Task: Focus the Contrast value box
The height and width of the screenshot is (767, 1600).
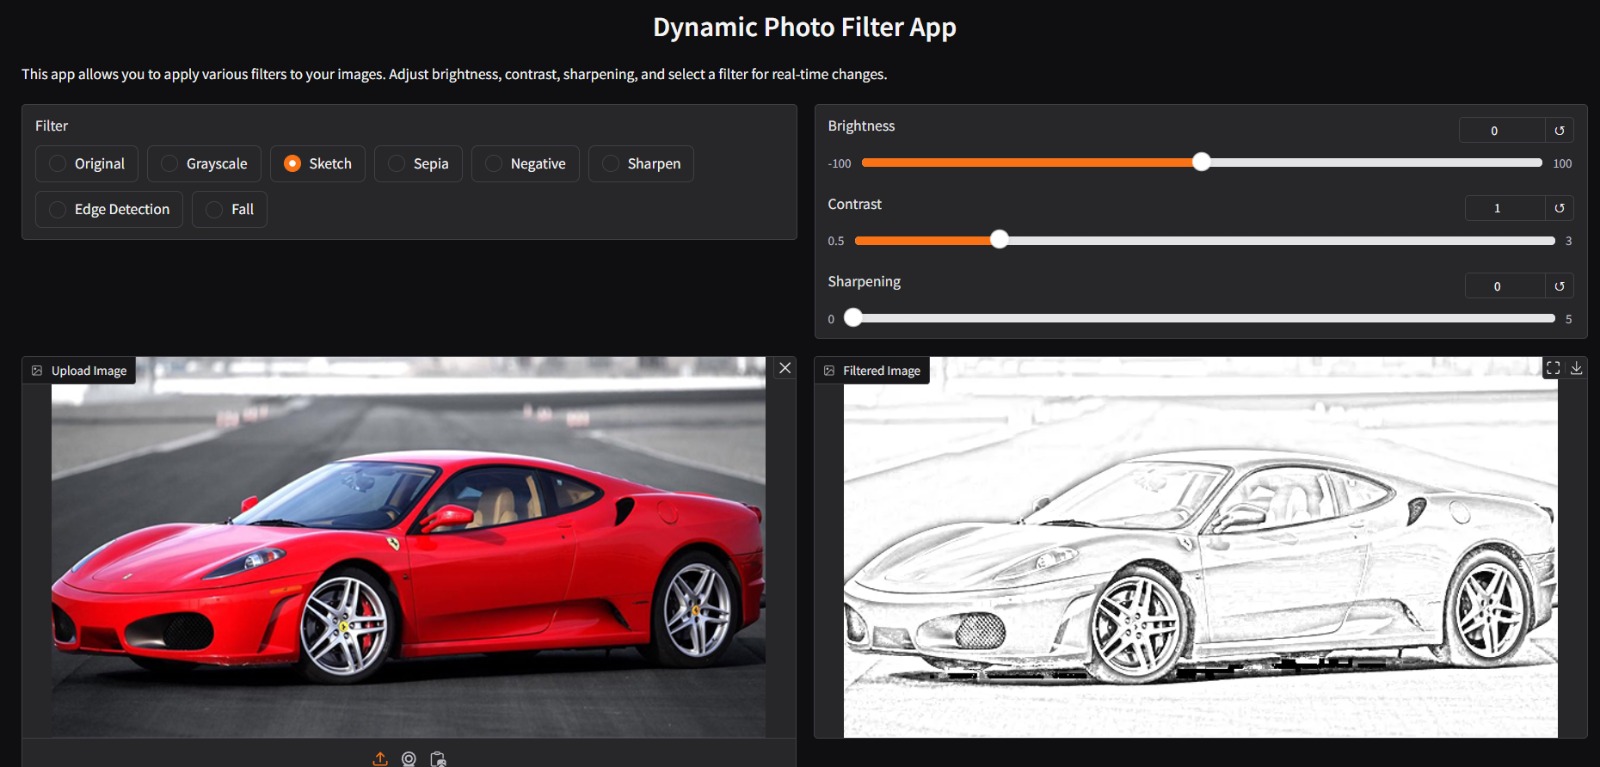Action: click(x=1503, y=208)
